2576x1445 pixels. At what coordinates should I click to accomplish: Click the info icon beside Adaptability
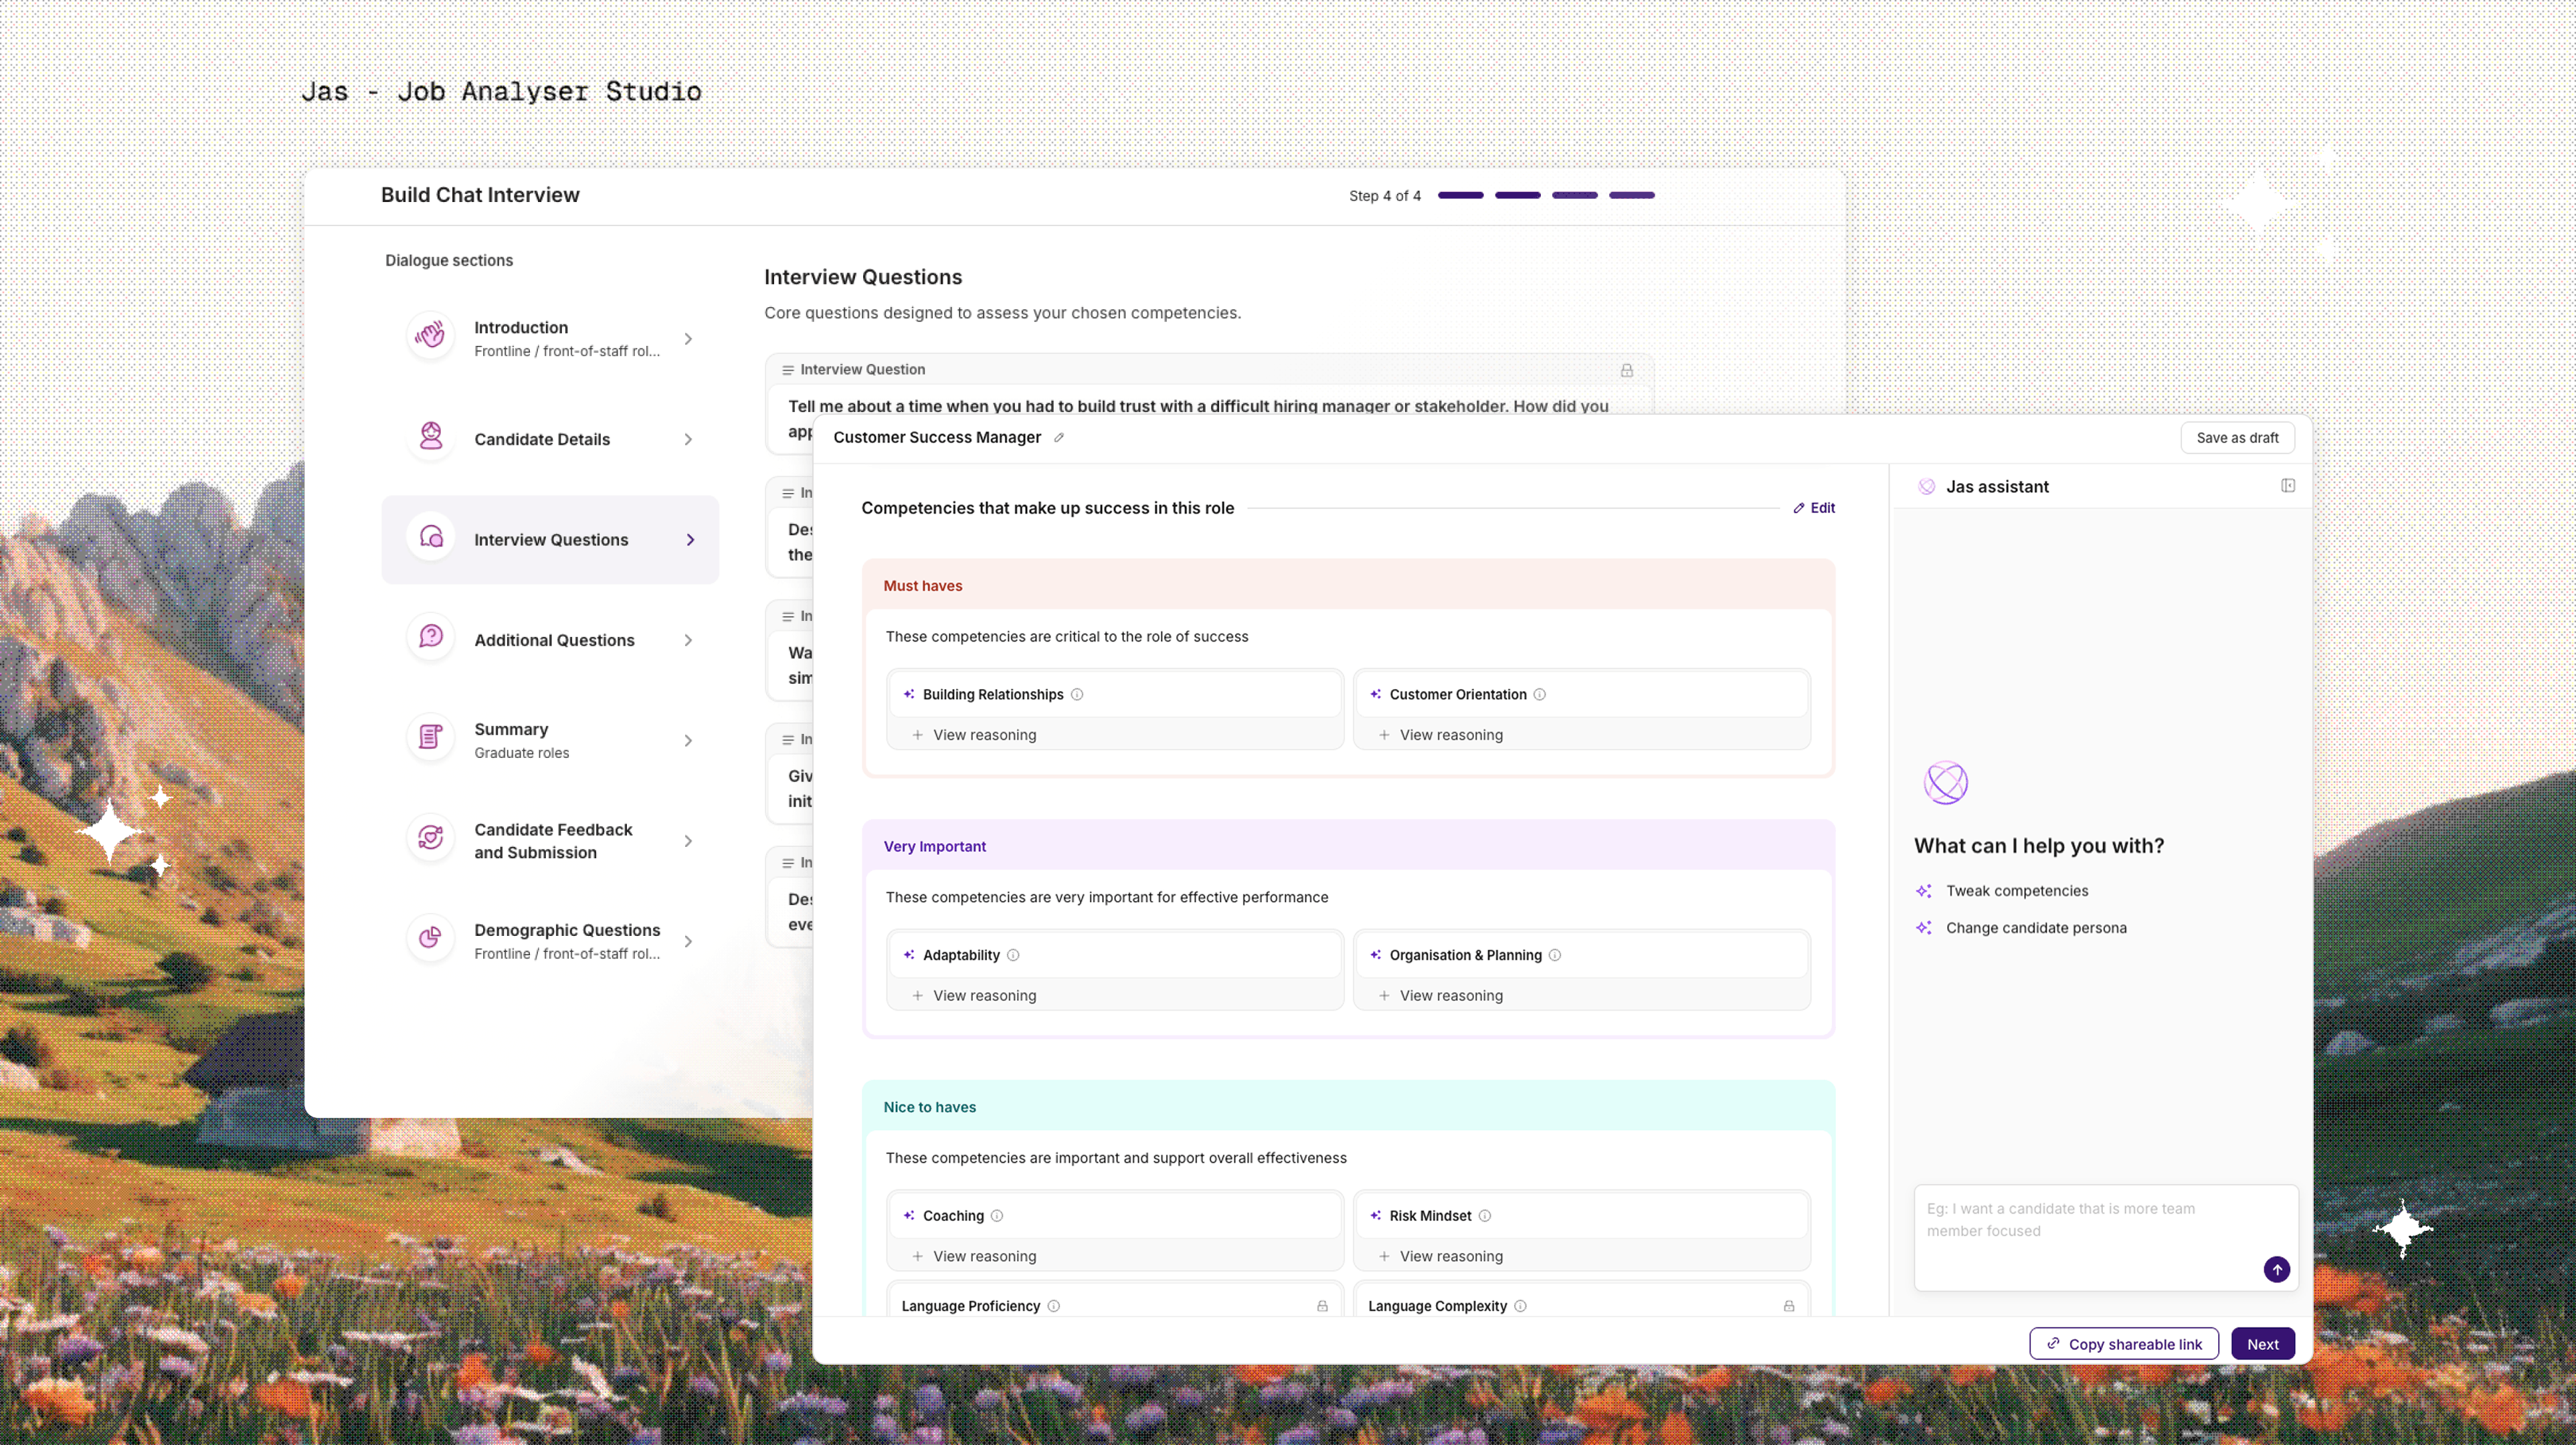[x=1013, y=955]
